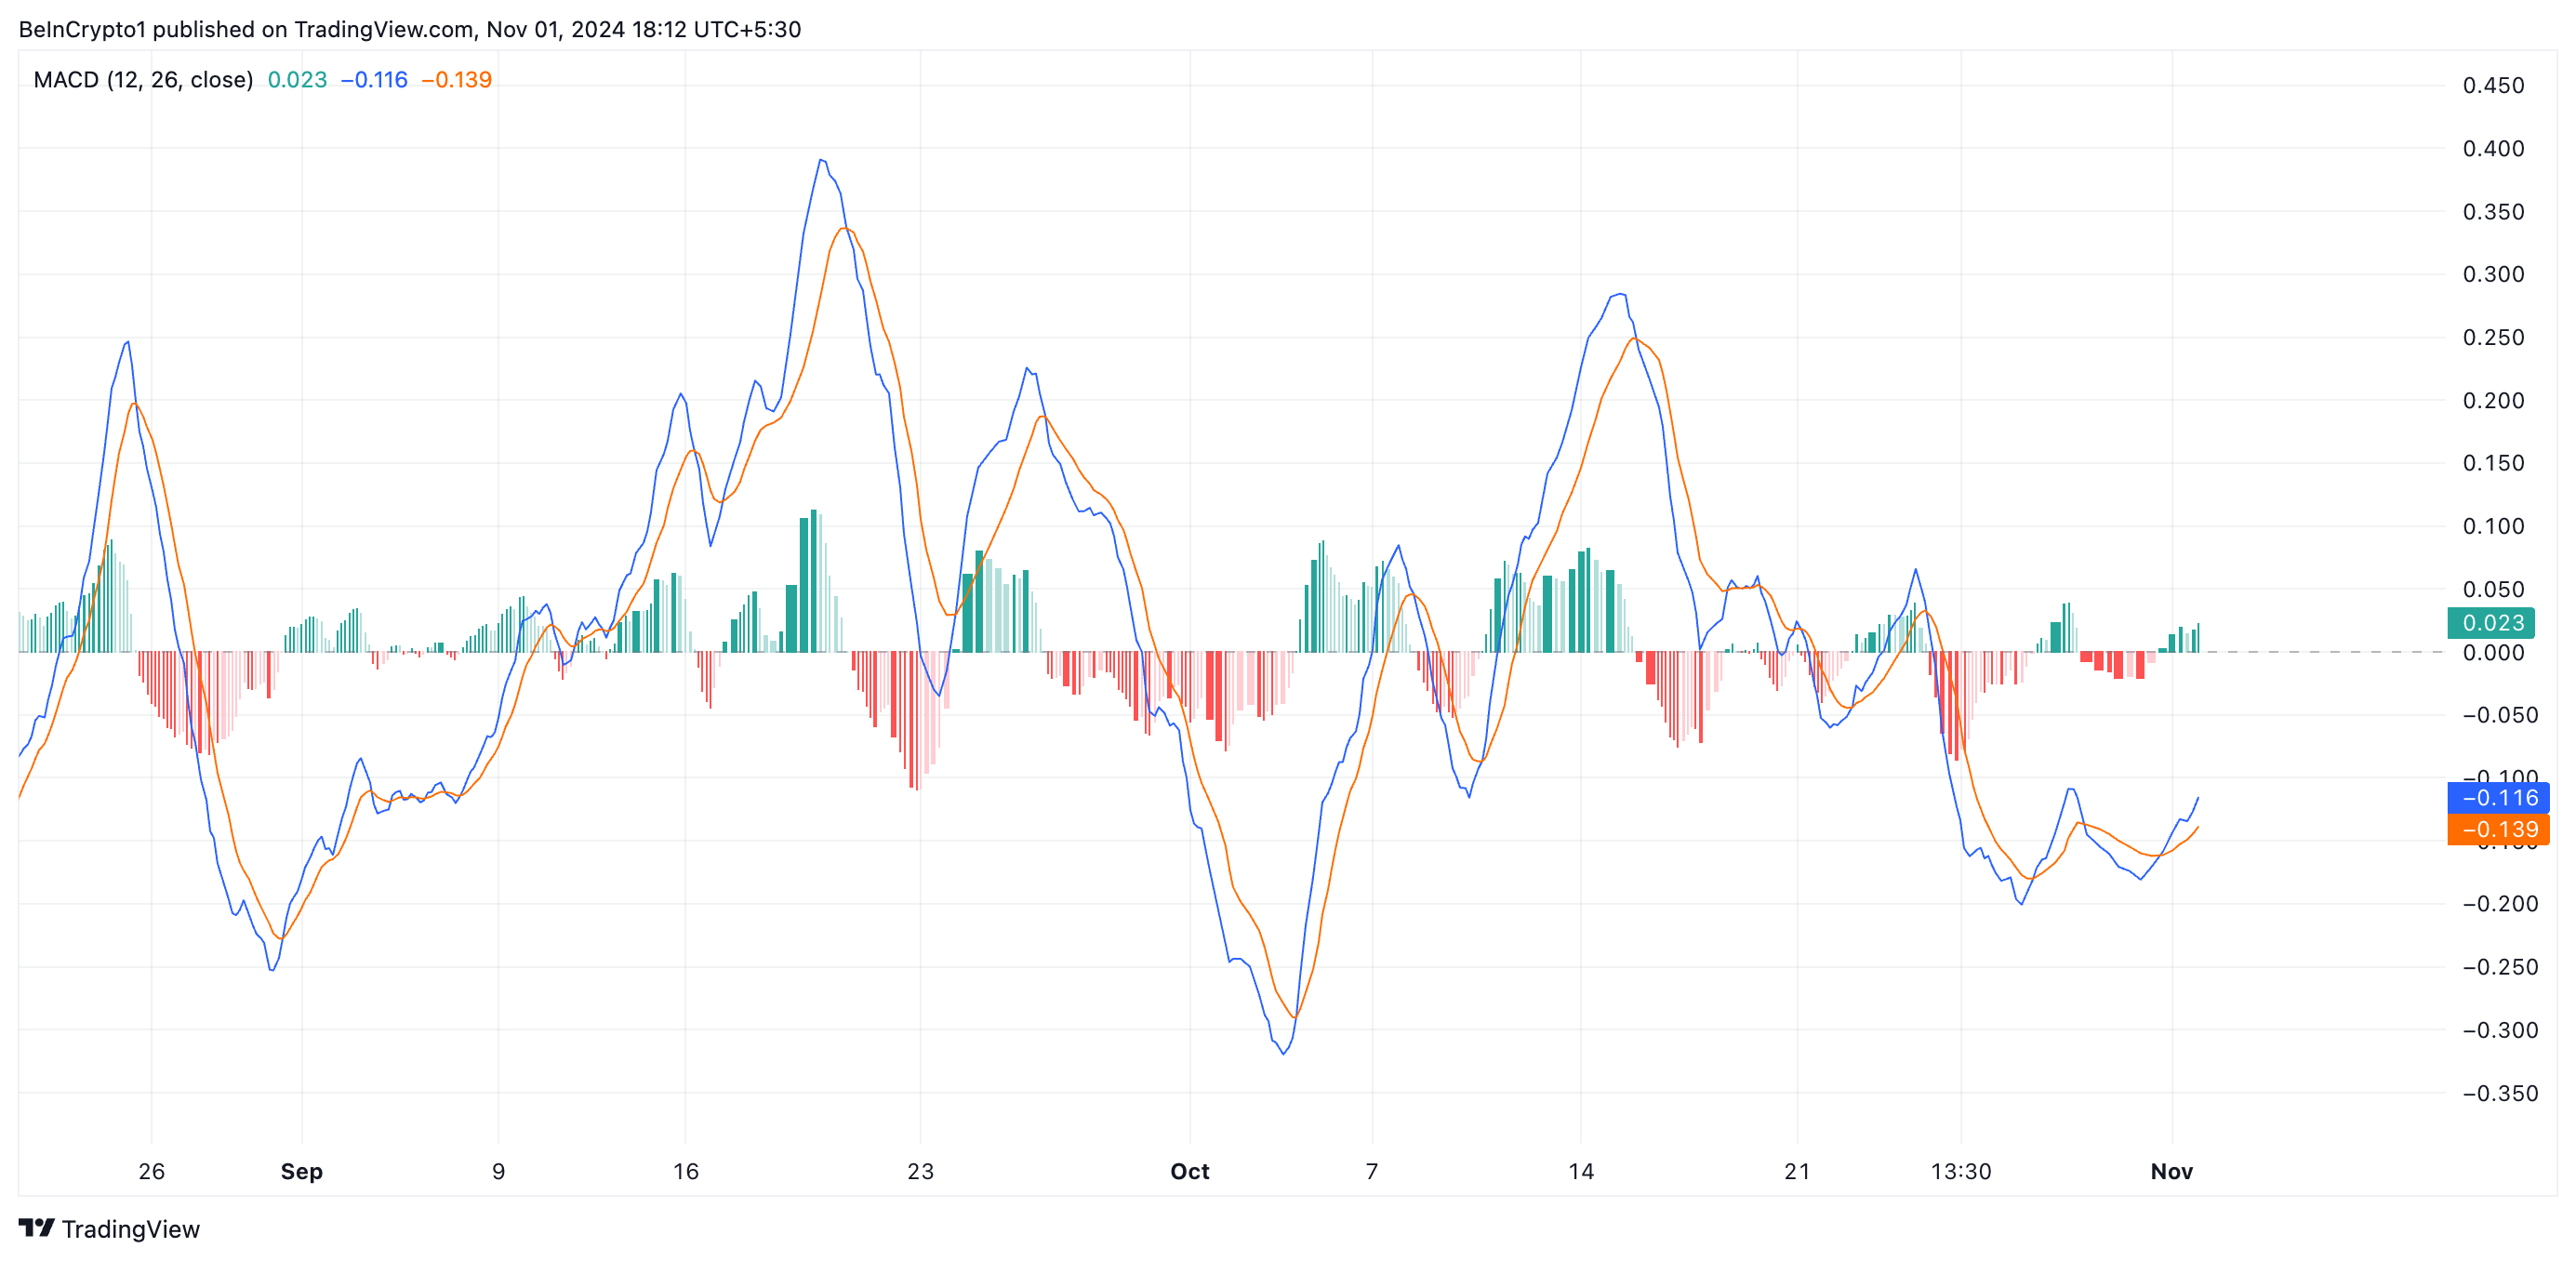2576x1261 pixels.
Task: Click the TradingView logo icon
Action: click(x=36, y=1227)
